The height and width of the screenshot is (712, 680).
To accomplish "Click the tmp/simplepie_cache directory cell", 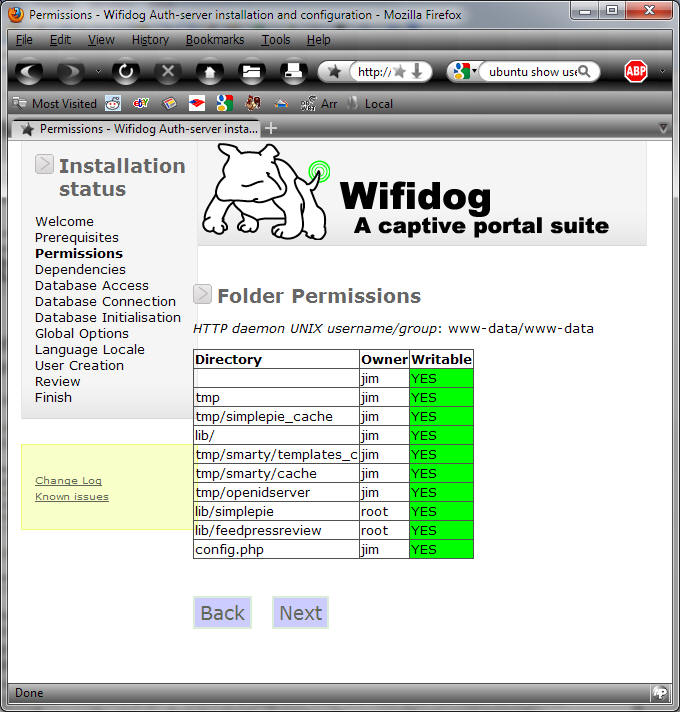I will (276, 416).
